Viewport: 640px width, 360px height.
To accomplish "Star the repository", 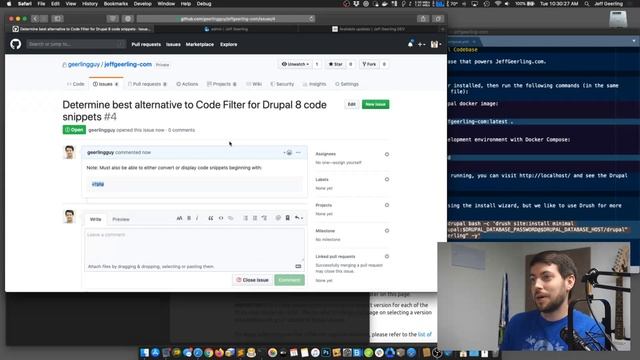I will tap(336, 64).
